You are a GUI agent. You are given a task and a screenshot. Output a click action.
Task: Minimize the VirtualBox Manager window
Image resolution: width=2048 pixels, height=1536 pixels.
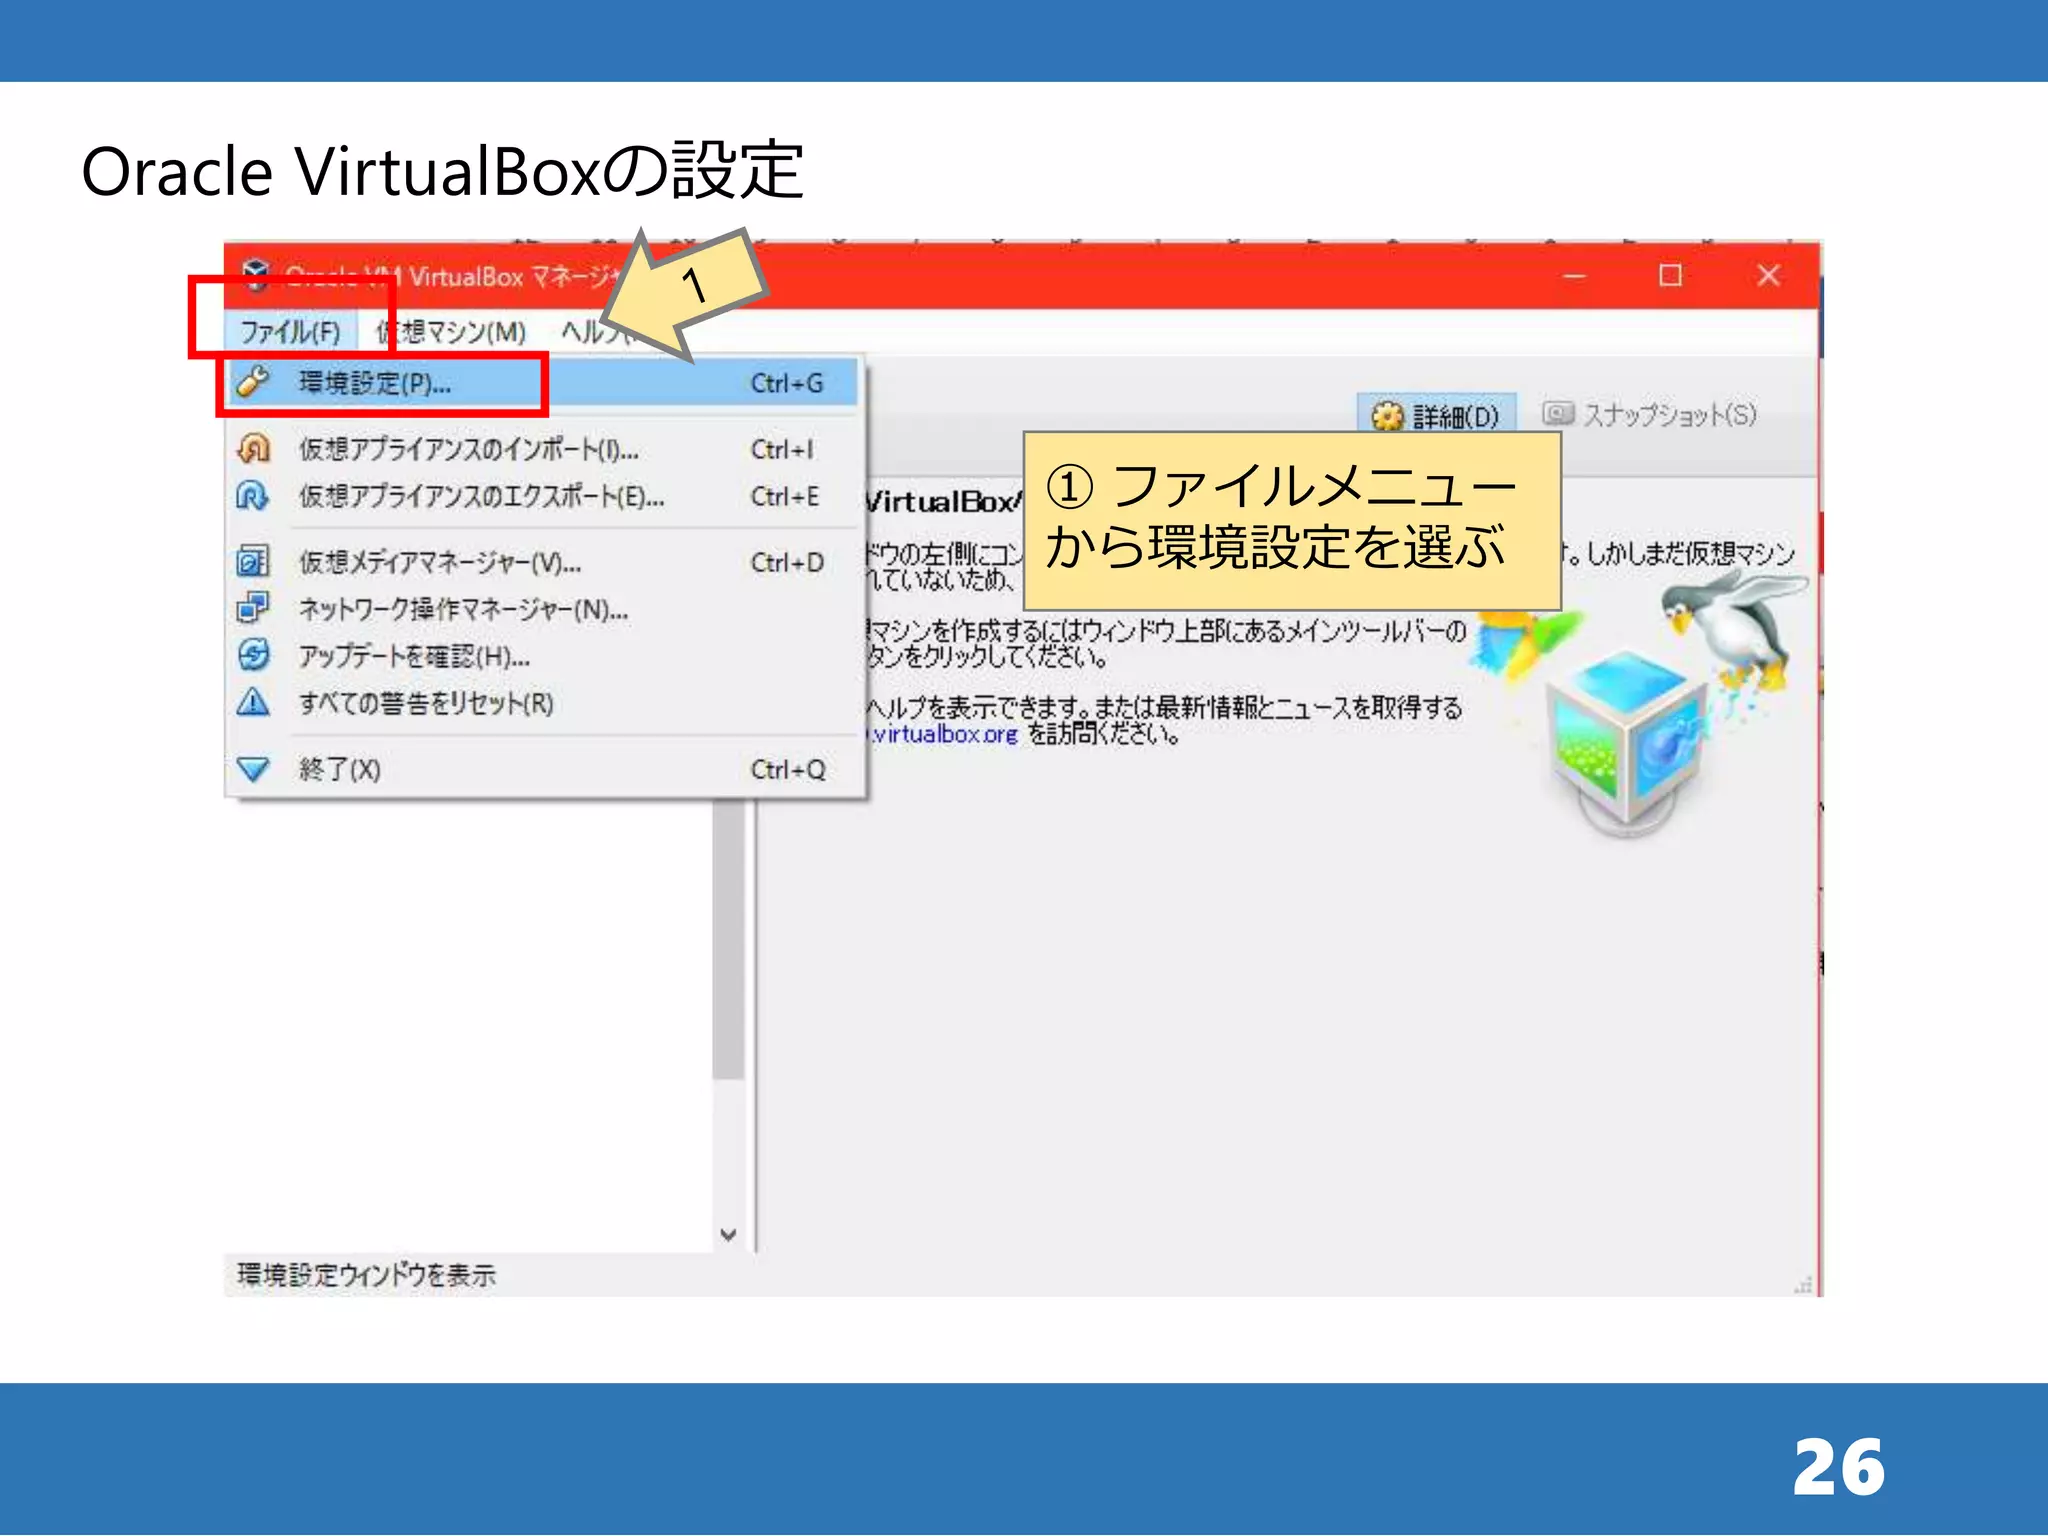[x=1575, y=275]
